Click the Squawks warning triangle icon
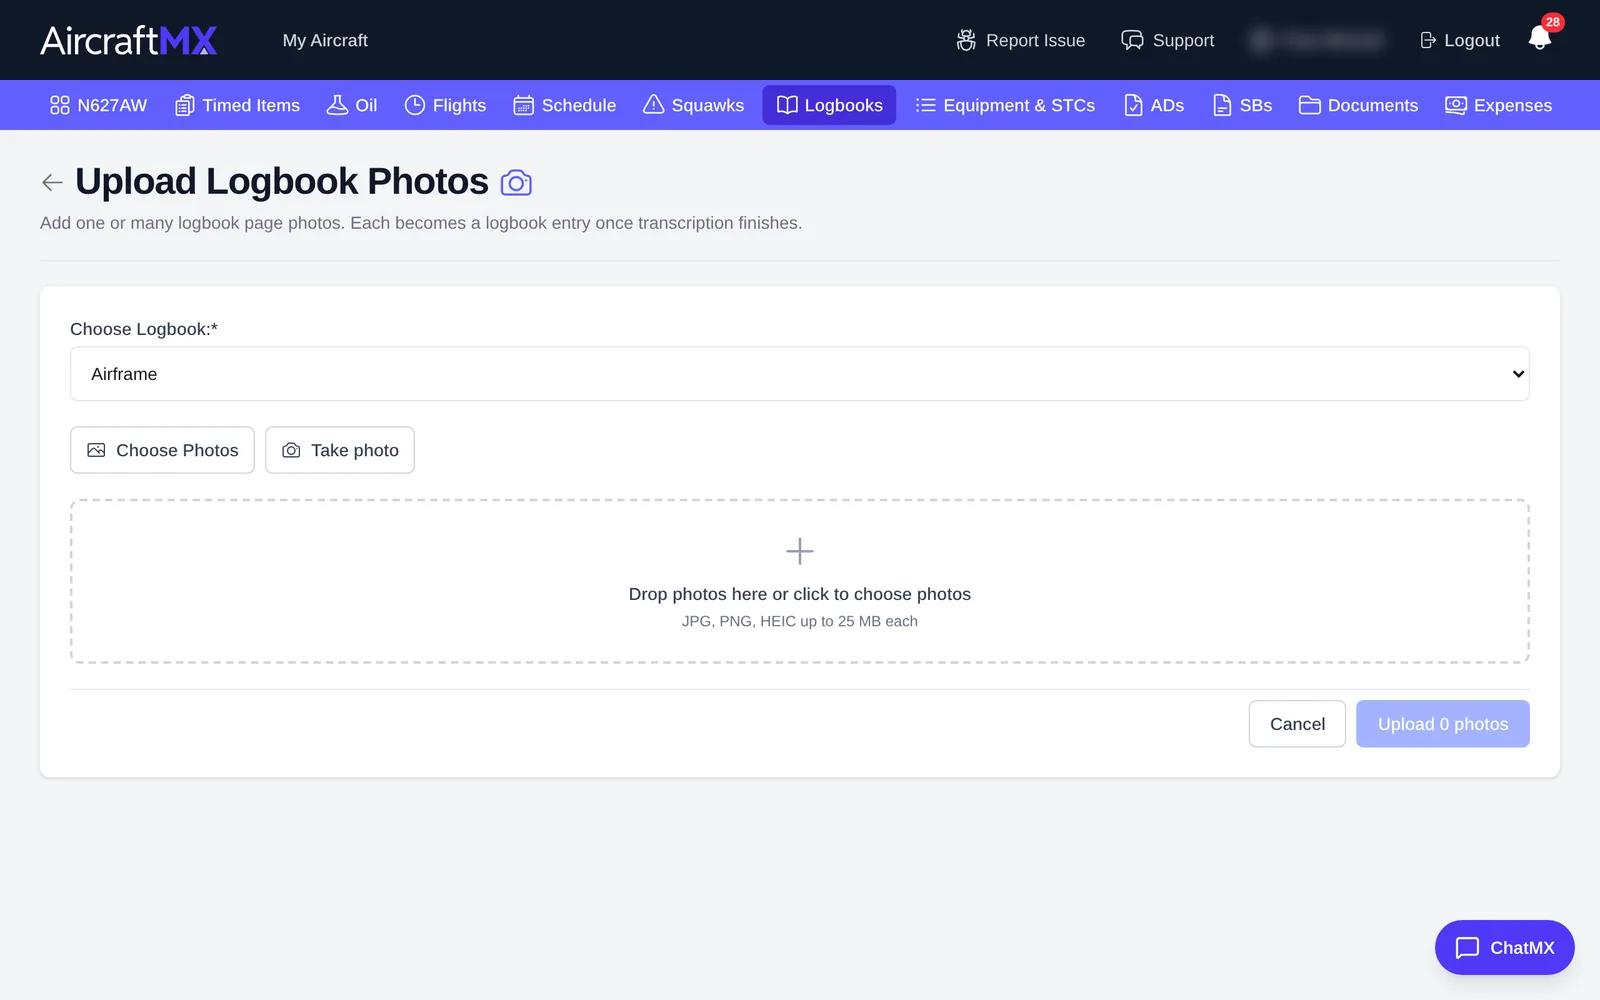 point(653,105)
